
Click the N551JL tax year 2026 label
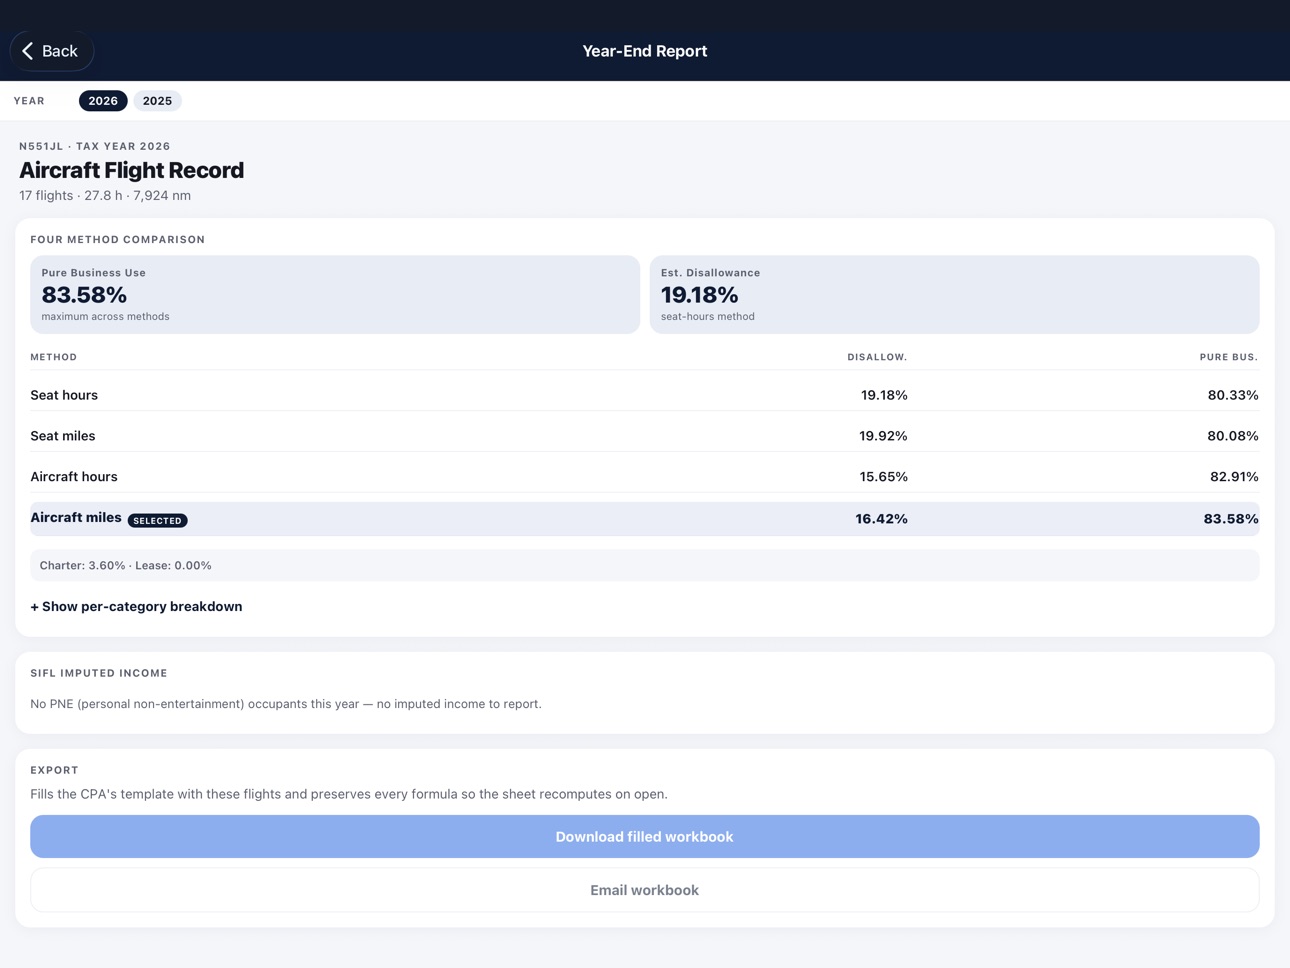coord(95,146)
